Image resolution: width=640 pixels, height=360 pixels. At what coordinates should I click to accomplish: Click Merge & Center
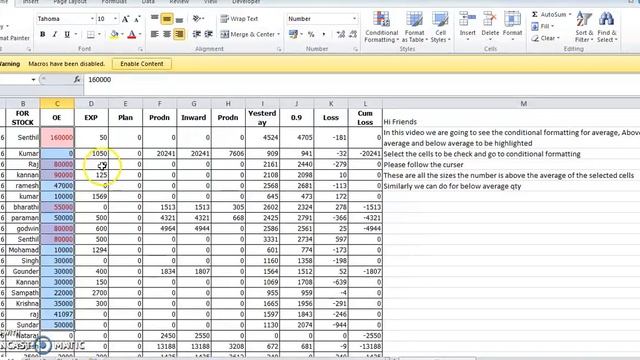click(247, 34)
